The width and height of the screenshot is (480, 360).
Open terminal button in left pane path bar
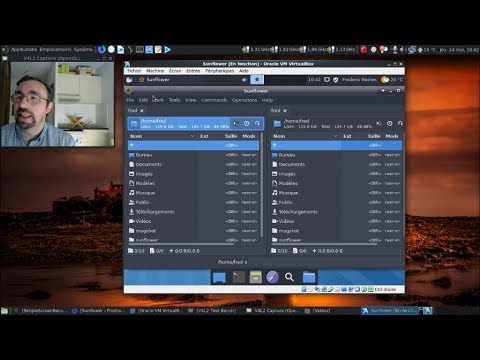pyautogui.click(x=236, y=123)
